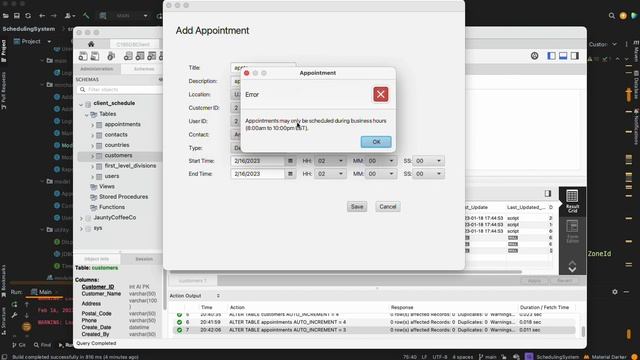
Task: Open Git tool window tab
Action: (x=19, y=345)
